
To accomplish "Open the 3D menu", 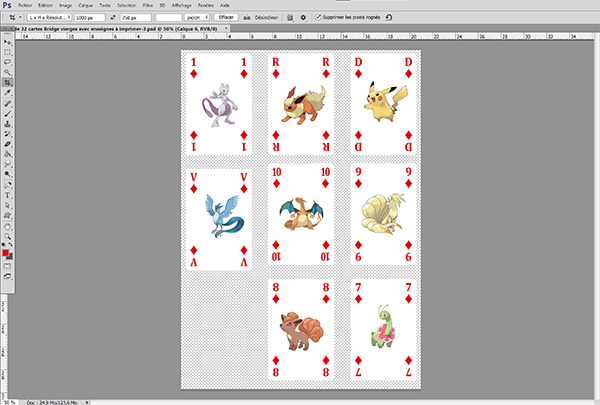I will [x=162, y=5].
